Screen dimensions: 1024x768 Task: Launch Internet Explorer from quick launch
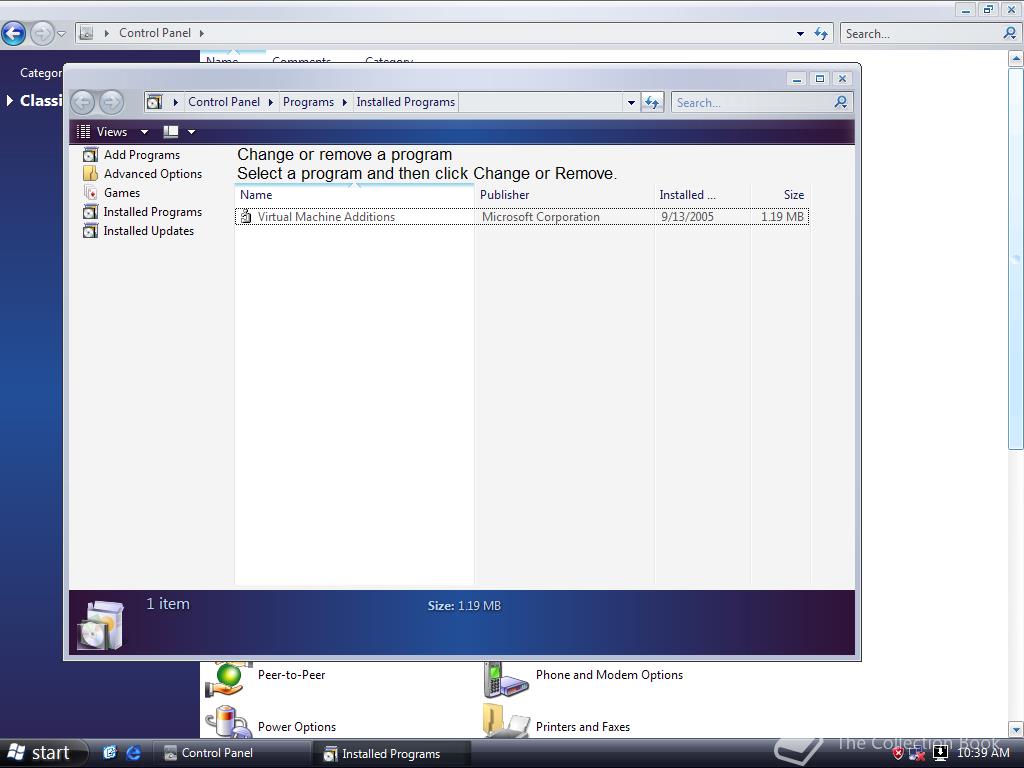(x=133, y=753)
